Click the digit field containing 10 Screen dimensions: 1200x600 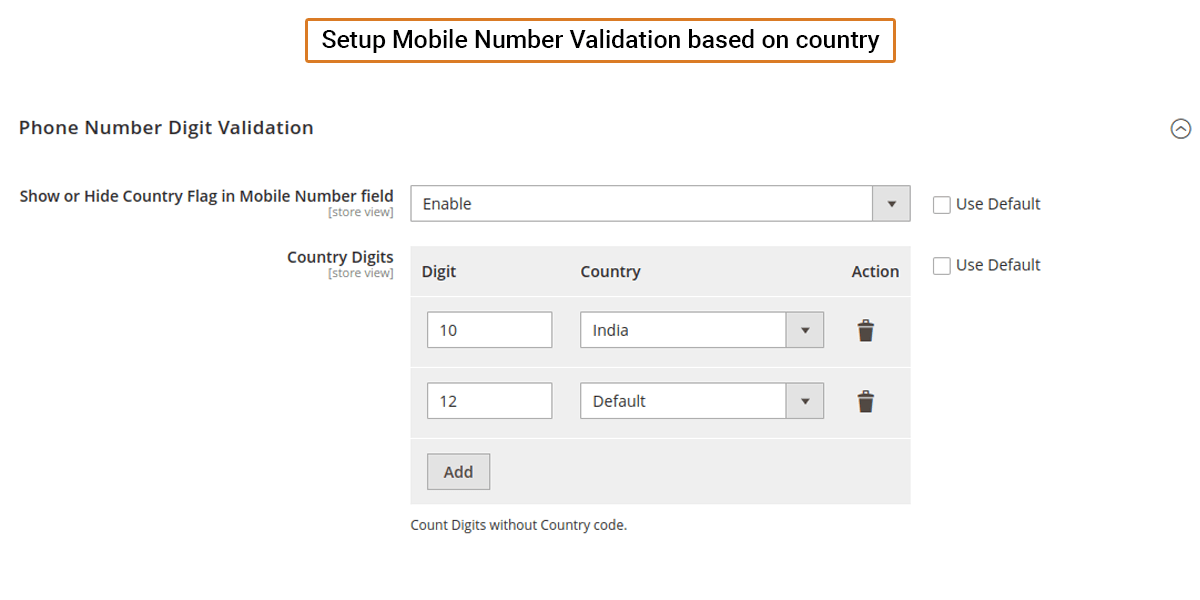tap(489, 330)
